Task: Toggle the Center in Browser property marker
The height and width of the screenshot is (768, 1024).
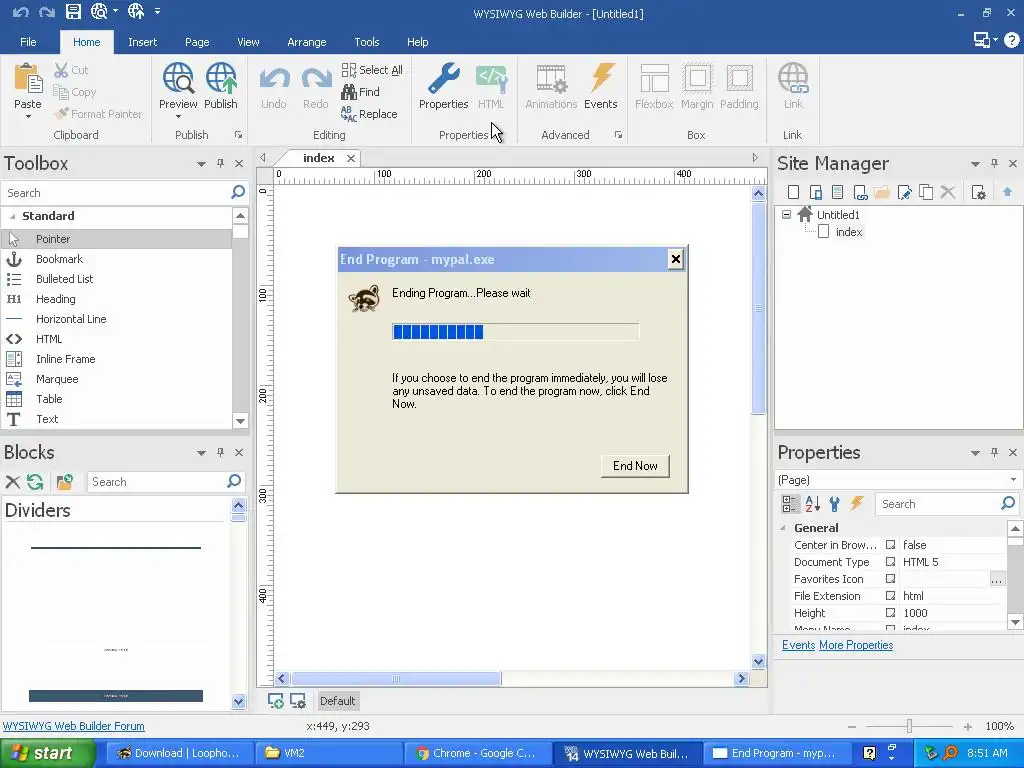Action: (890, 545)
